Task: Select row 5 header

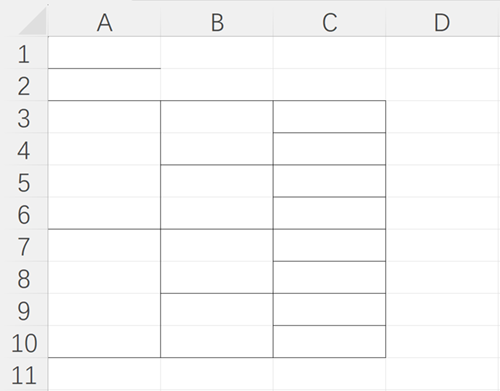Action: click(24, 181)
